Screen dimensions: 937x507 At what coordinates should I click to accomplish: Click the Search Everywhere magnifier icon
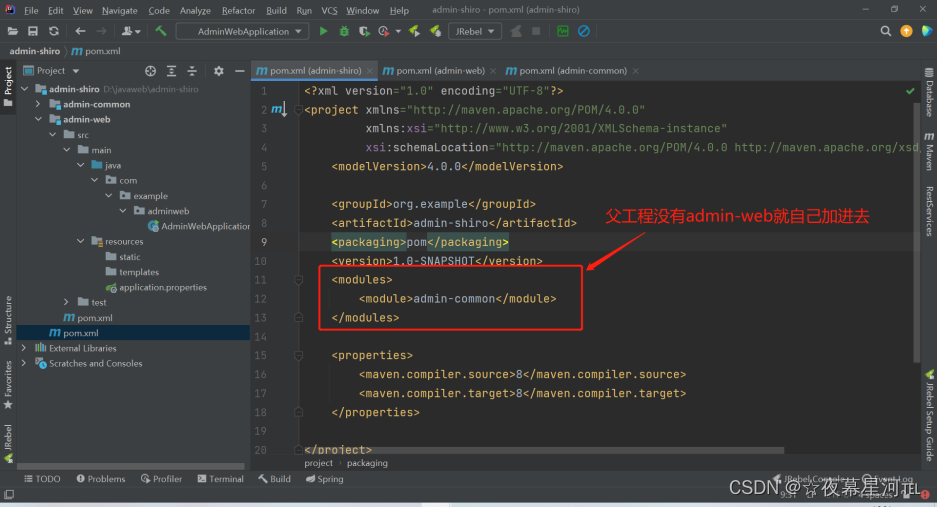point(886,31)
